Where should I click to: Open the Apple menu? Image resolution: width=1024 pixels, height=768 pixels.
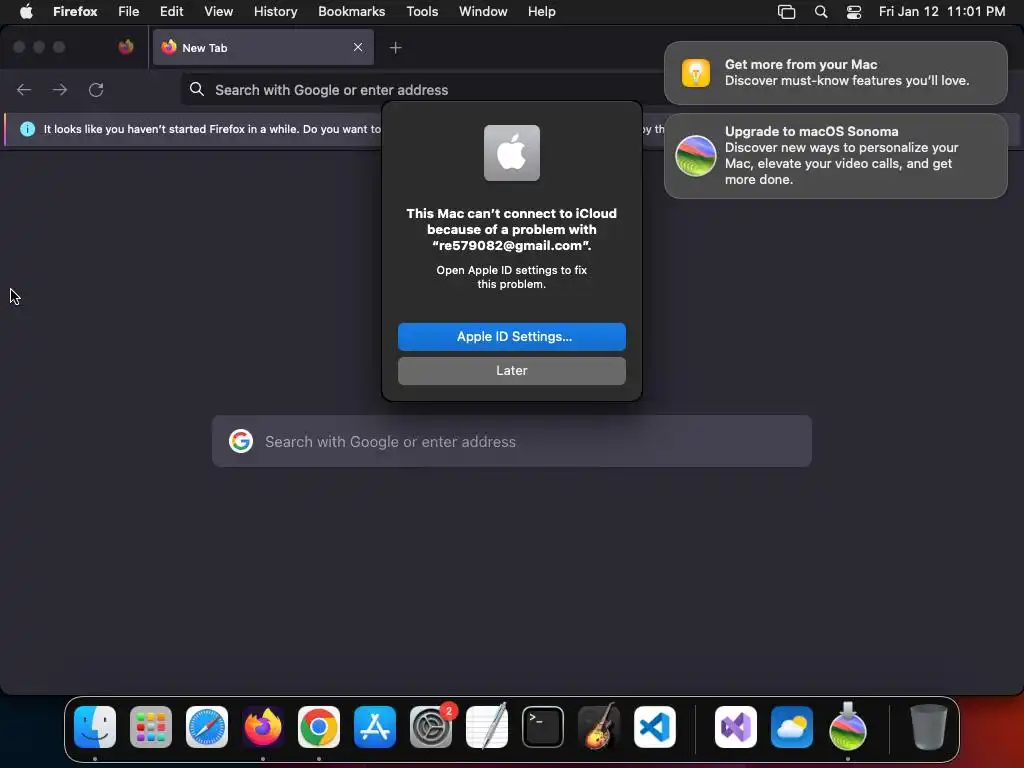coord(26,11)
